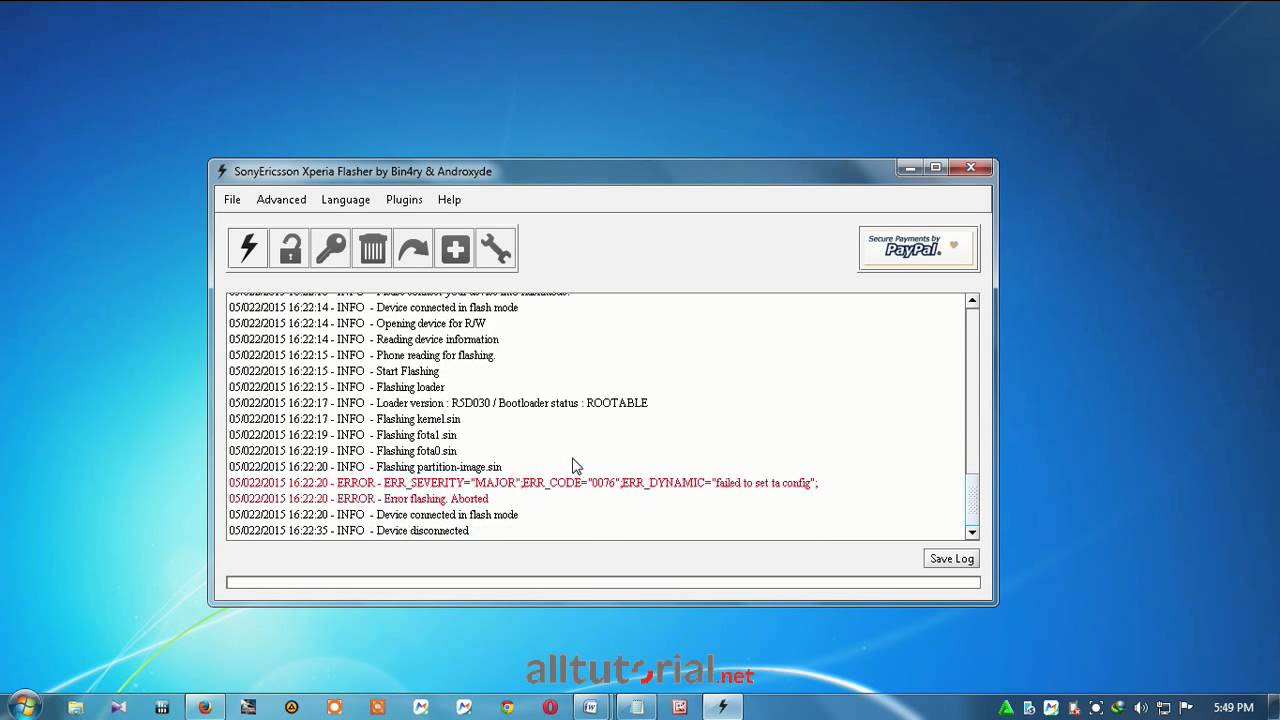Click the curved arrow toolbar icon
This screenshot has width=1280, height=720.
[413, 248]
